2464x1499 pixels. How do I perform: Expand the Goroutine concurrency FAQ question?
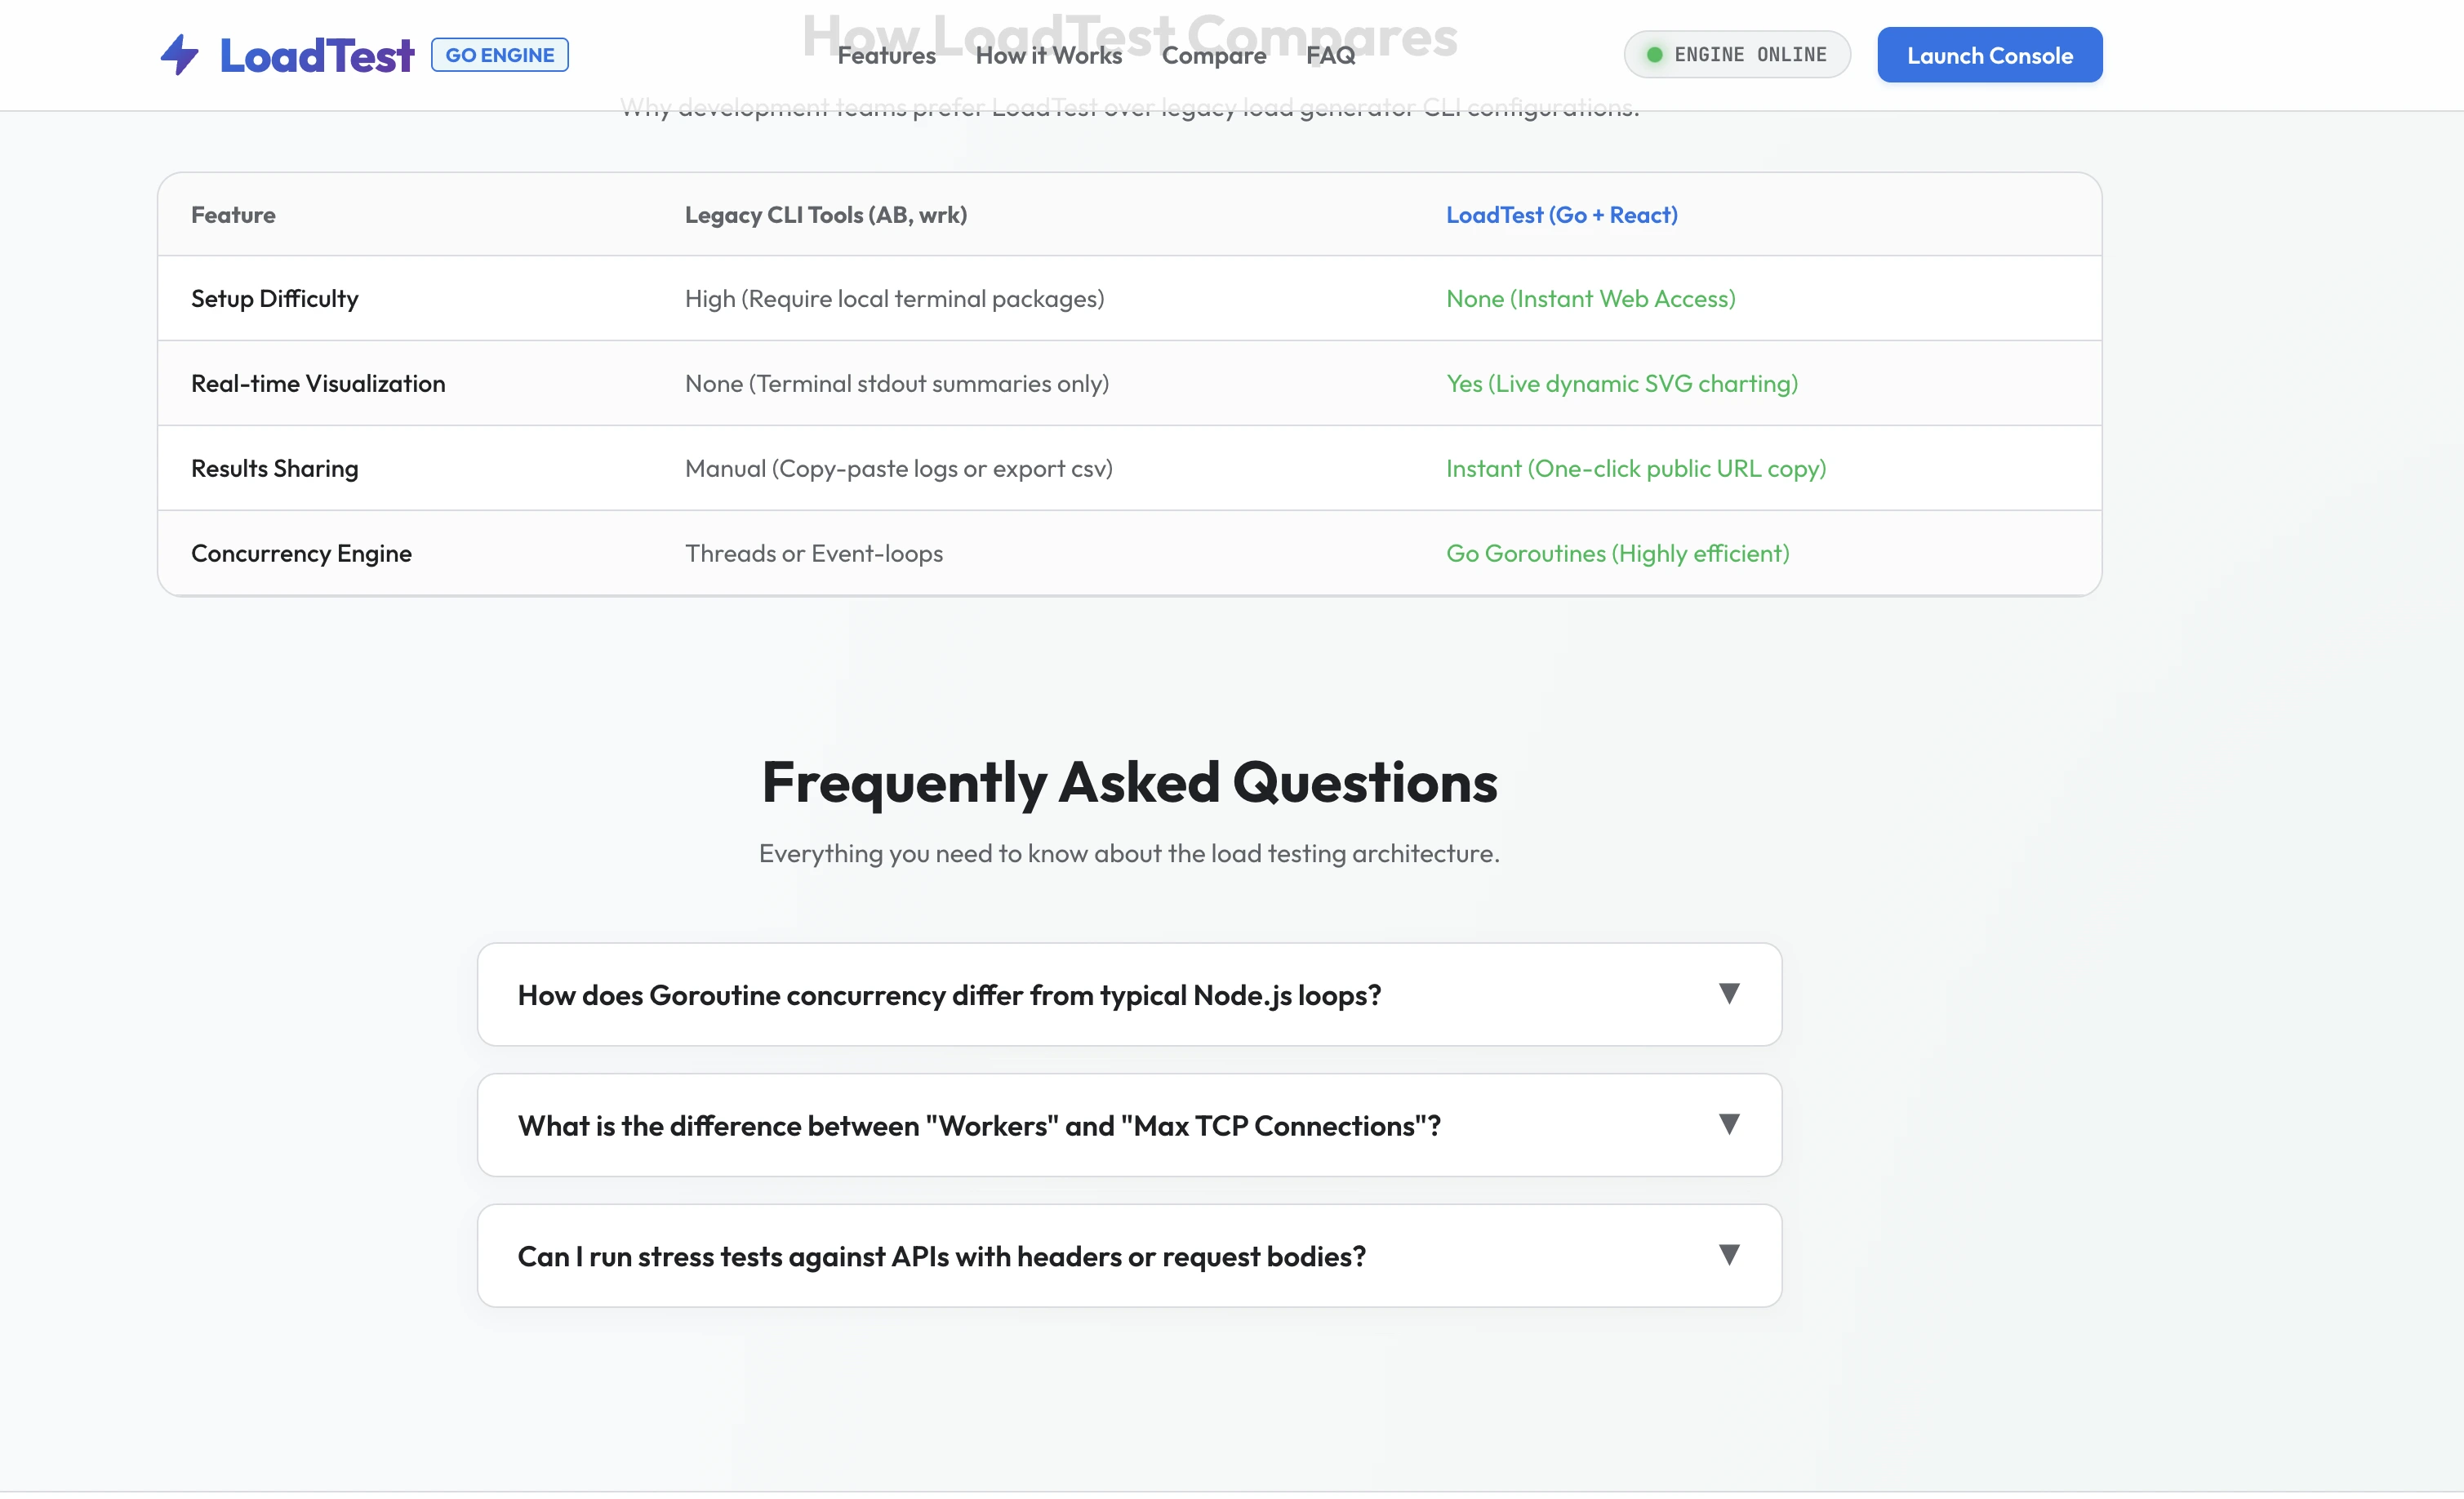(1129, 995)
